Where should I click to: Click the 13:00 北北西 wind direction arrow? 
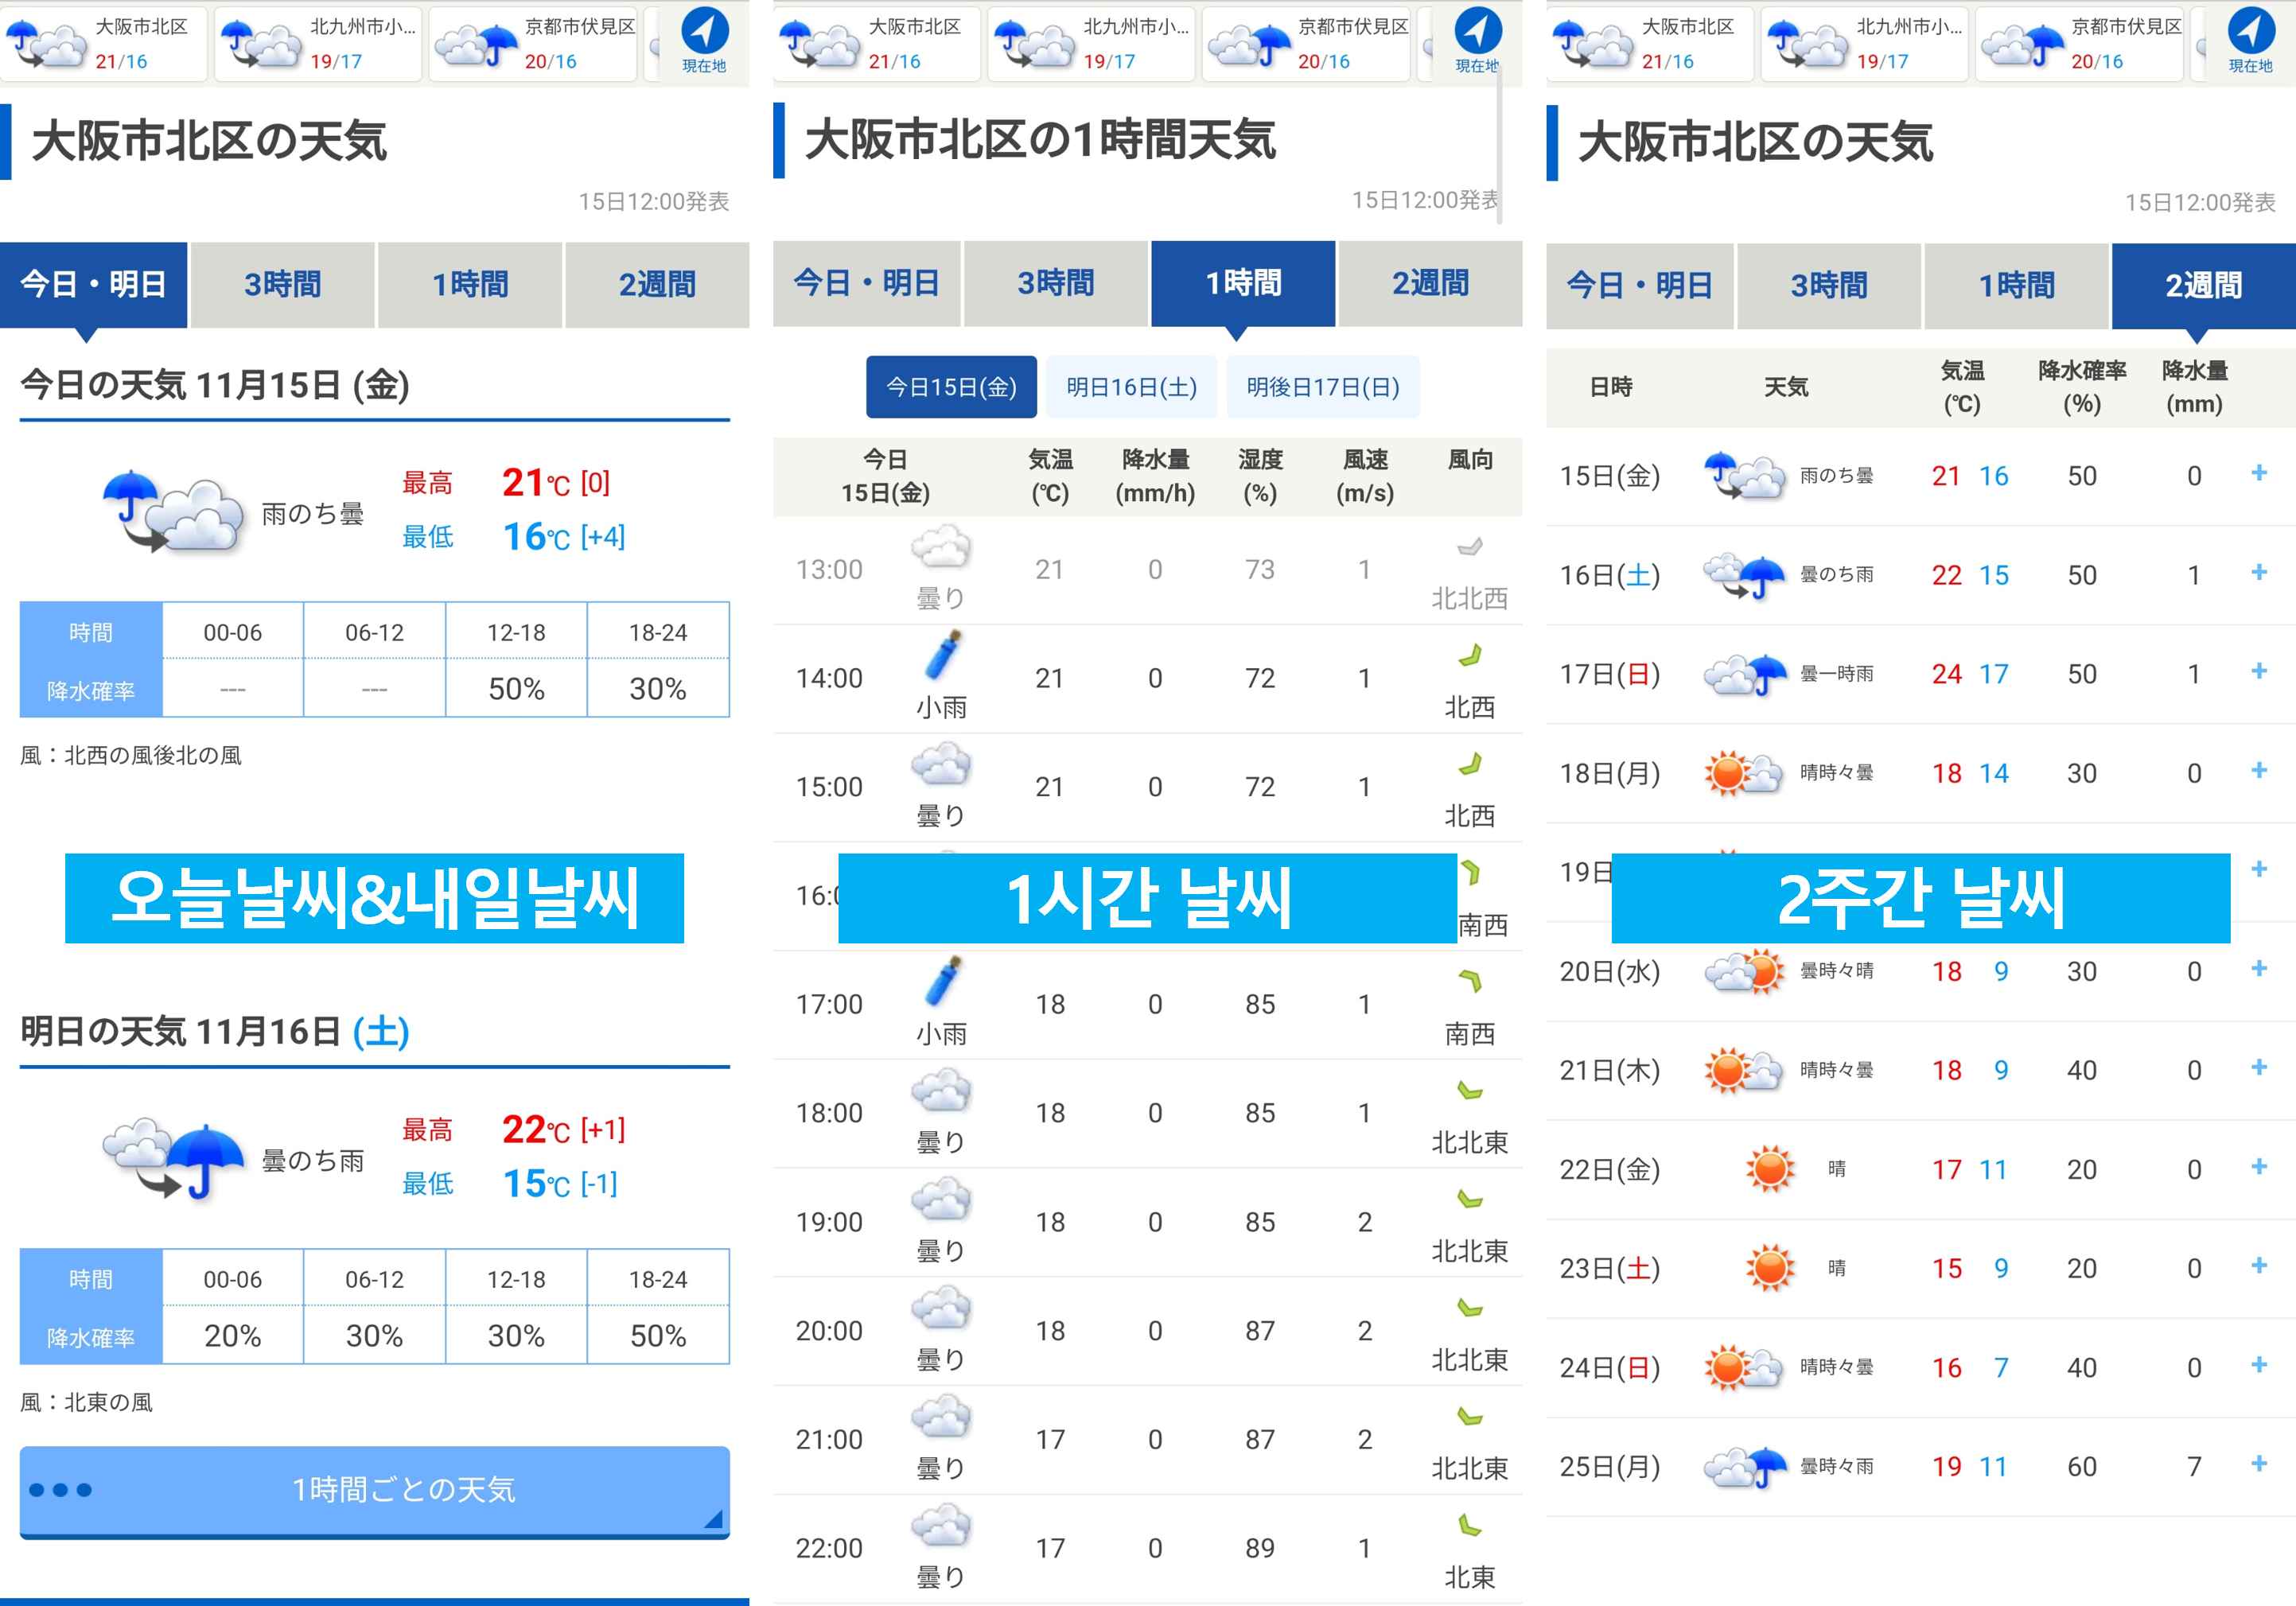coord(1469,547)
